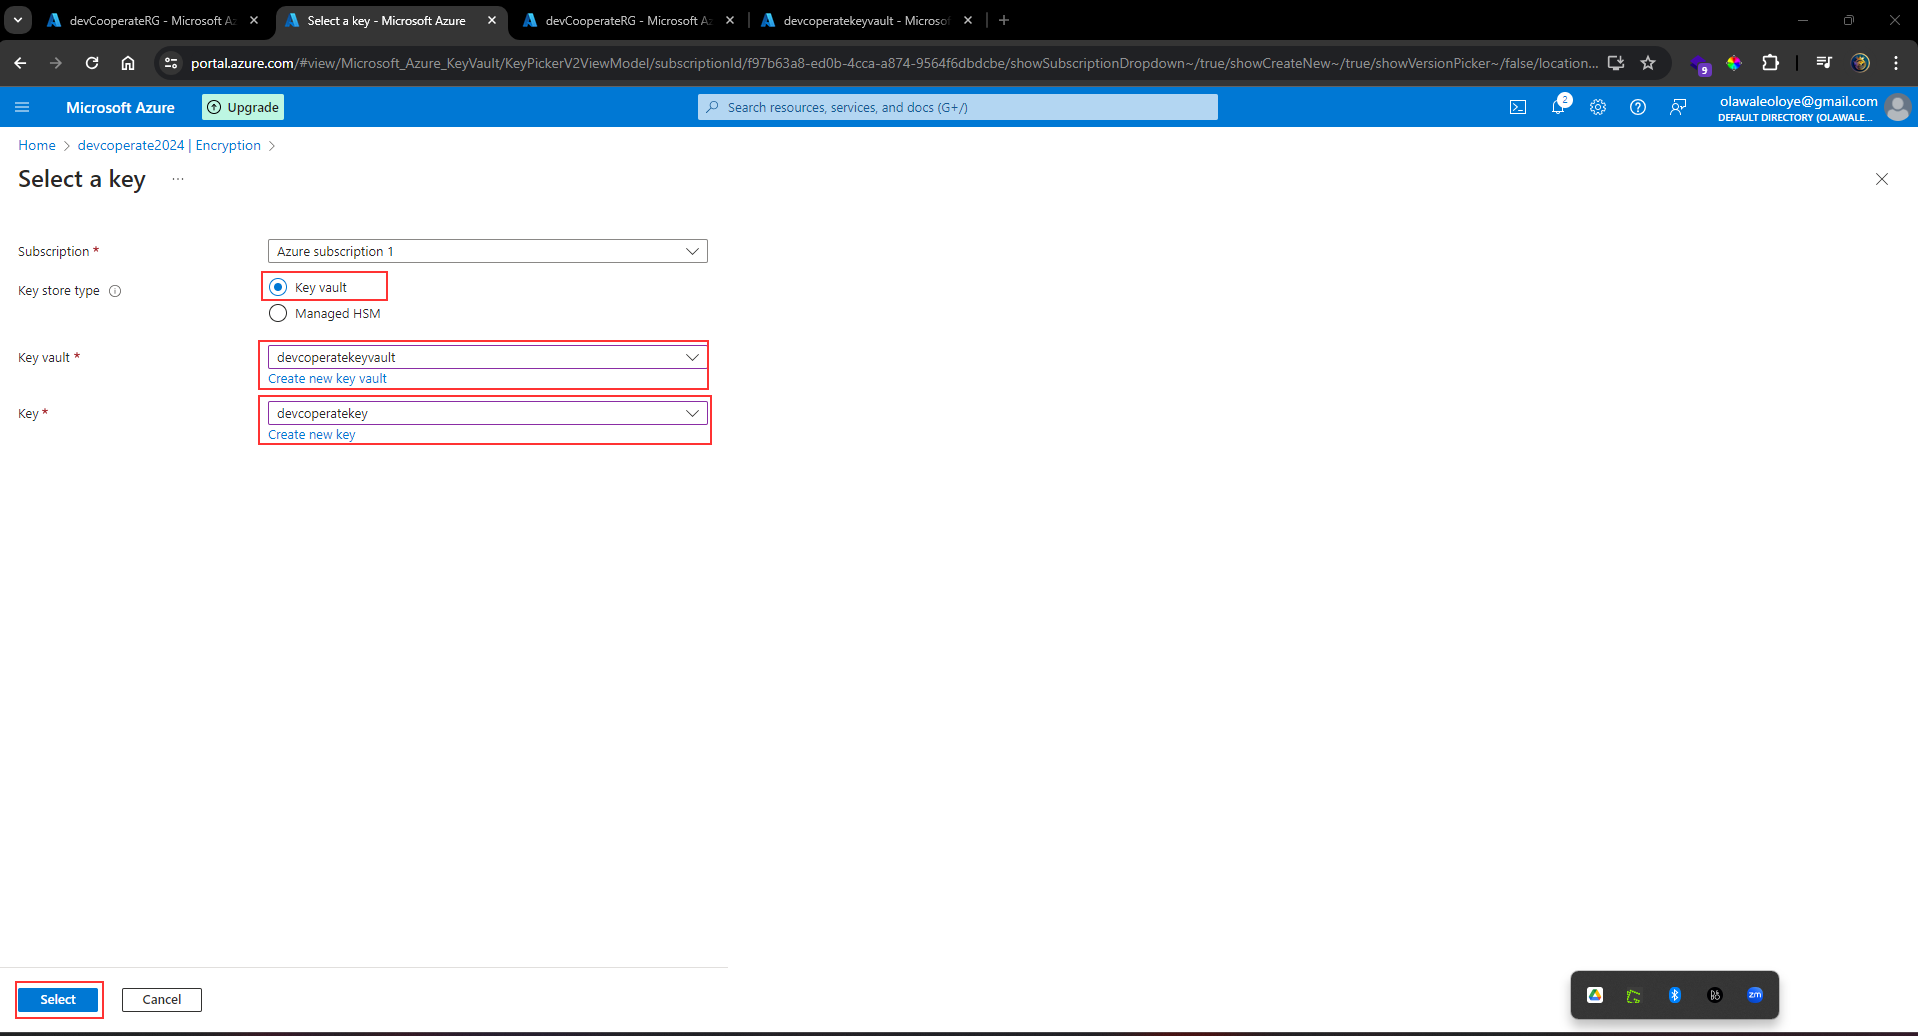Image resolution: width=1918 pixels, height=1036 pixels.
Task: Open the browser extensions puzzle icon
Action: [x=1770, y=63]
